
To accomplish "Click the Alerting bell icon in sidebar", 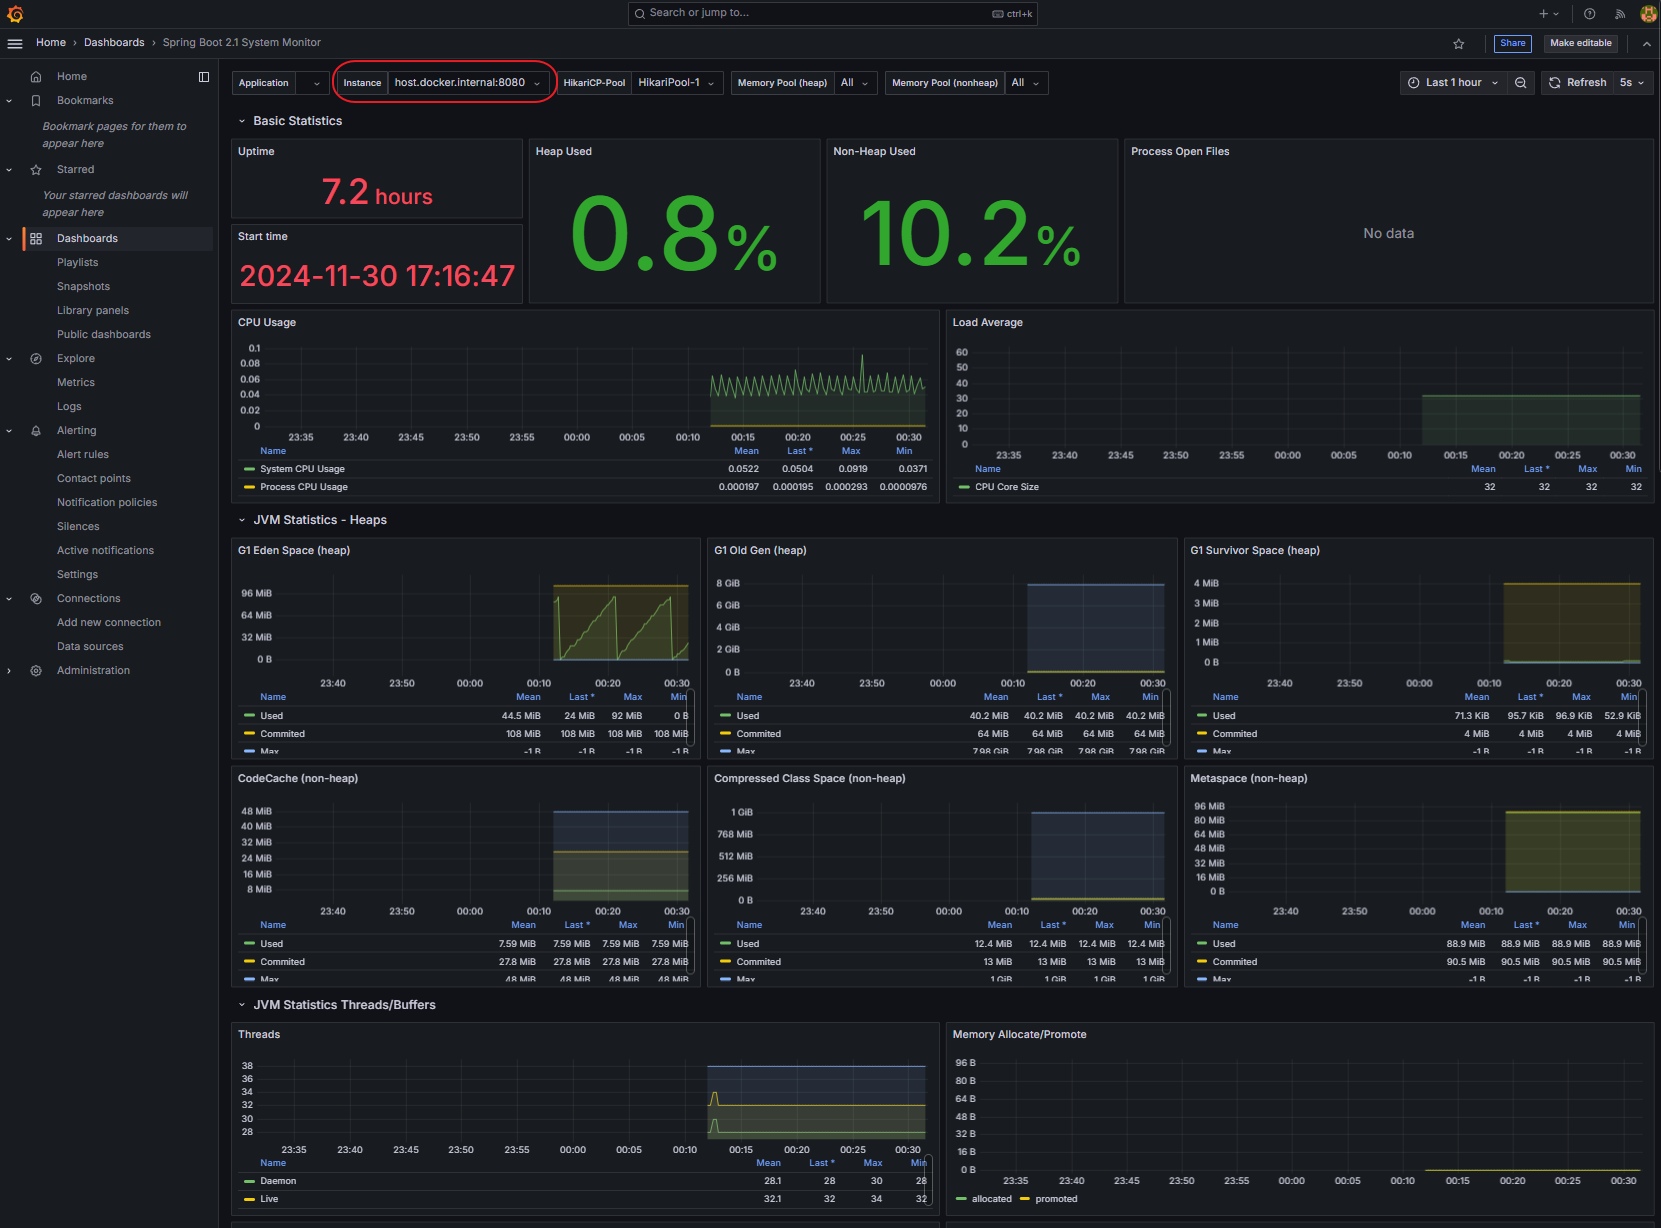I will click(x=36, y=431).
